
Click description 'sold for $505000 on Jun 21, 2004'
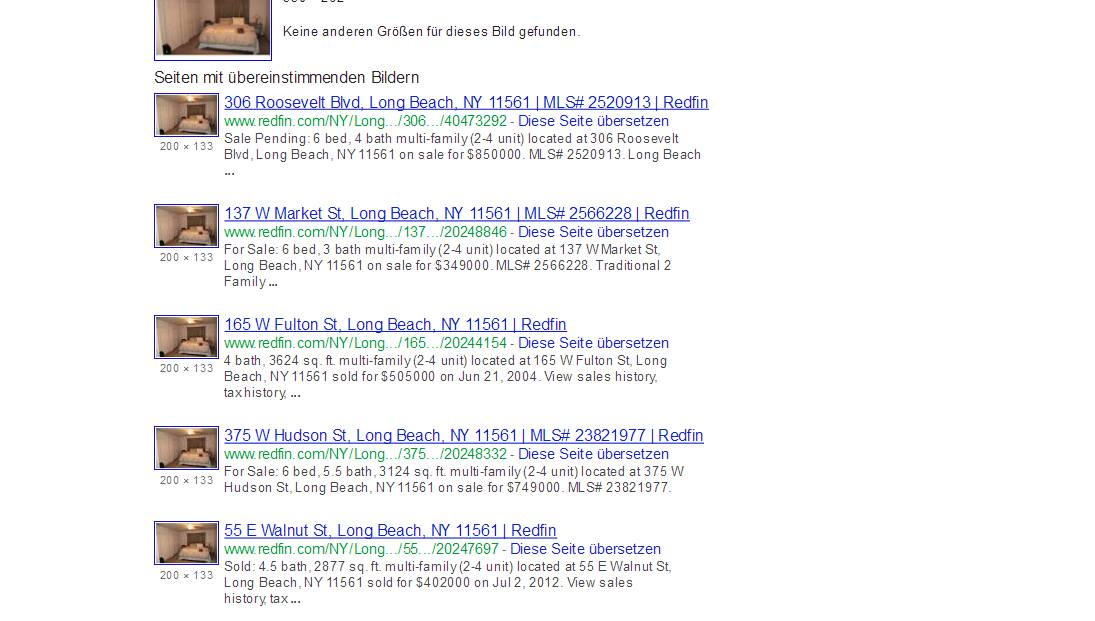[446, 377]
